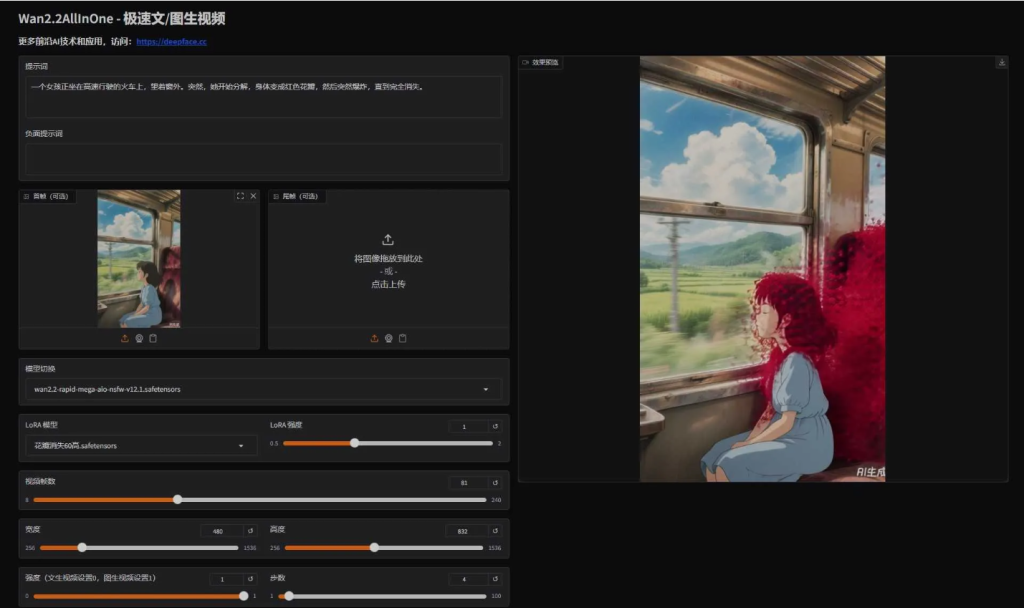Viewport: 1024px width, 608px height.
Task: Reset the LoRA strength value
Action: coord(494,426)
